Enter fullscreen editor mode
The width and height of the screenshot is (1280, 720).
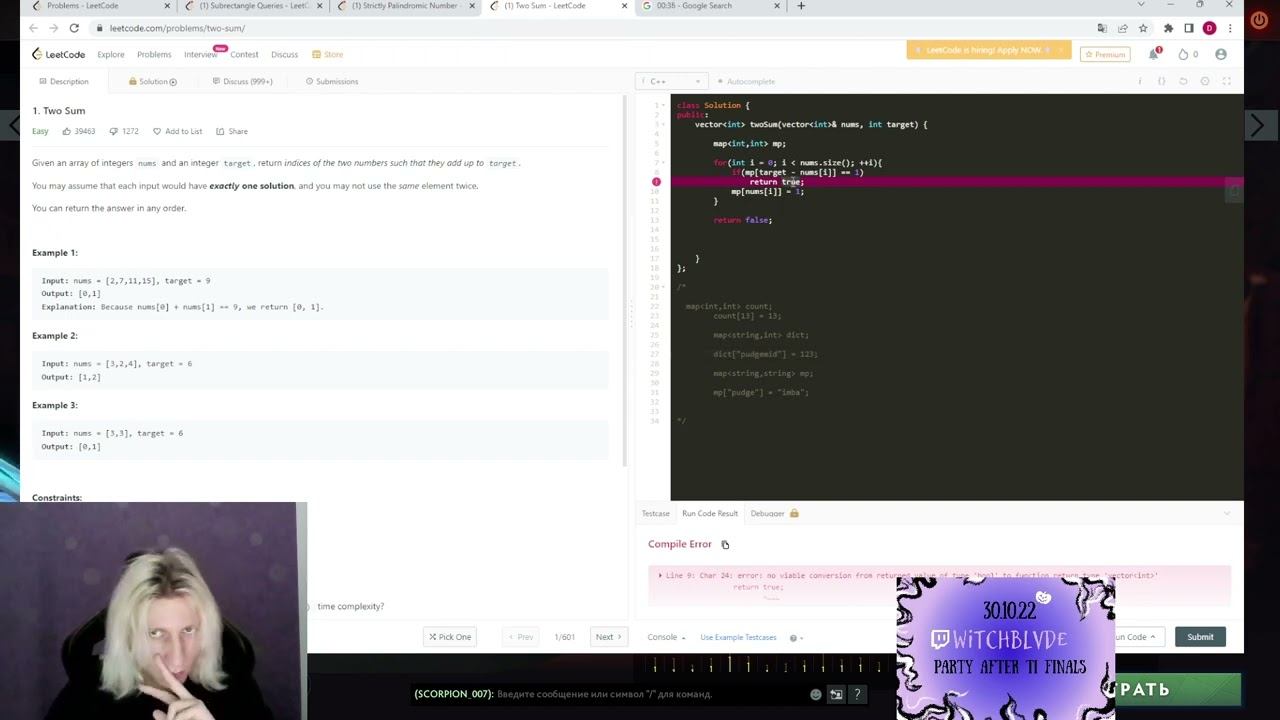pos(1227,81)
